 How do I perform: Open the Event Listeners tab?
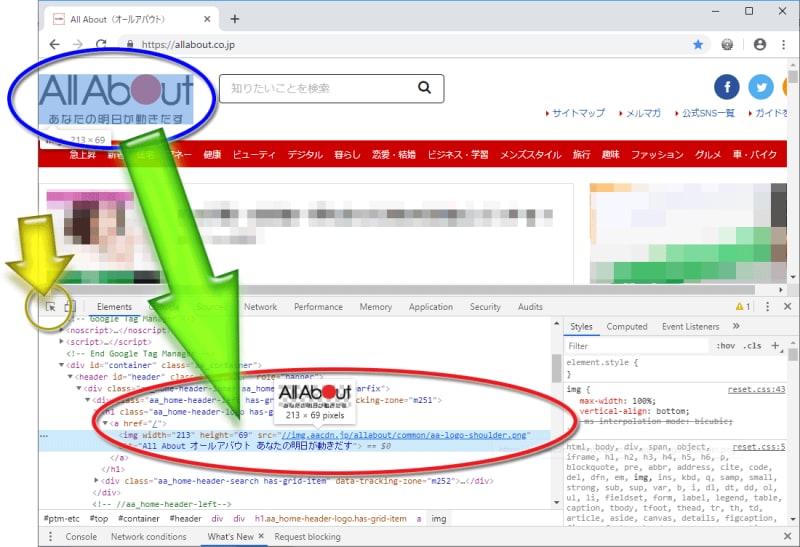click(x=690, y=327)
